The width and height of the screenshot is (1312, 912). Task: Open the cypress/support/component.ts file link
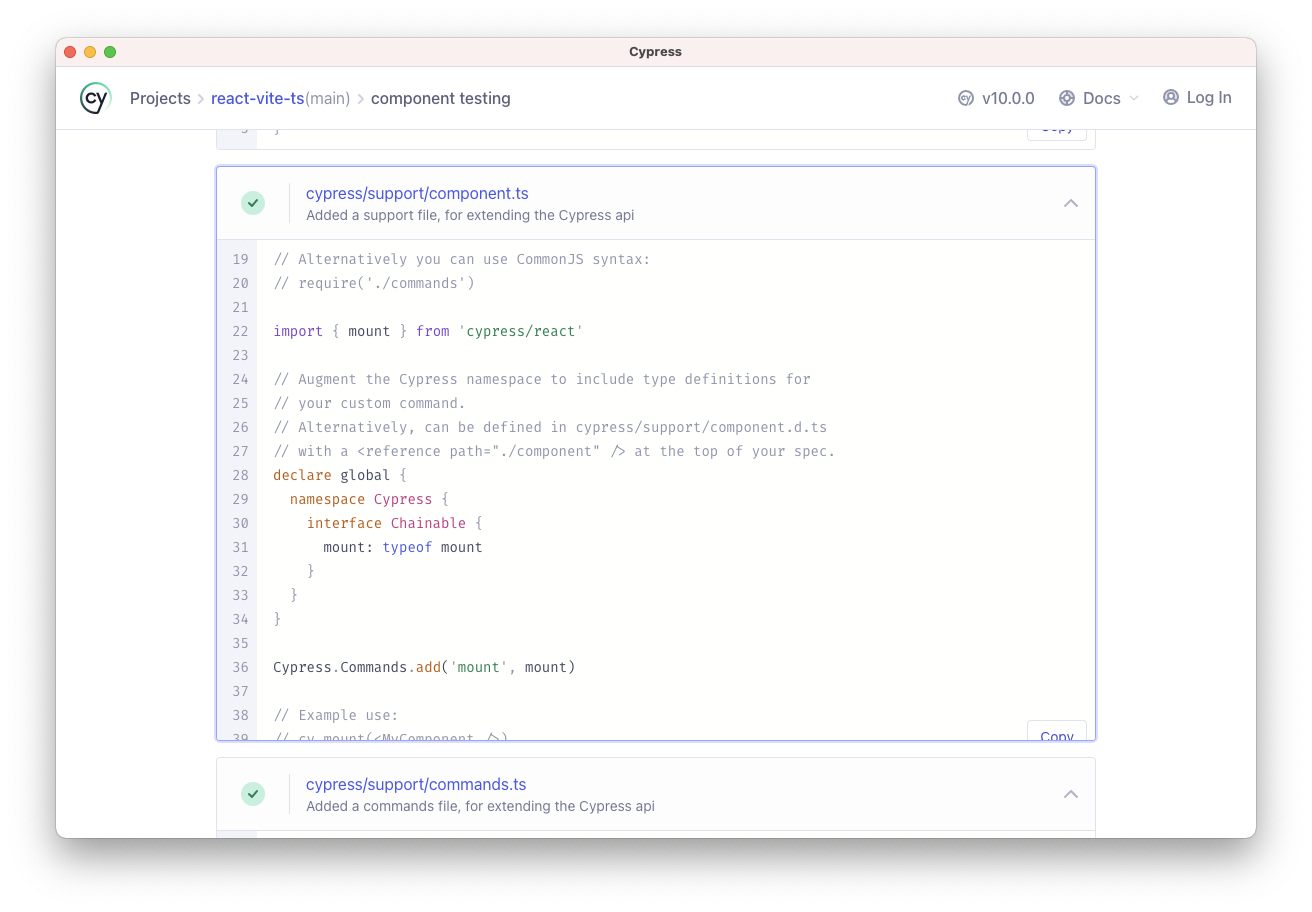(416, 193)
